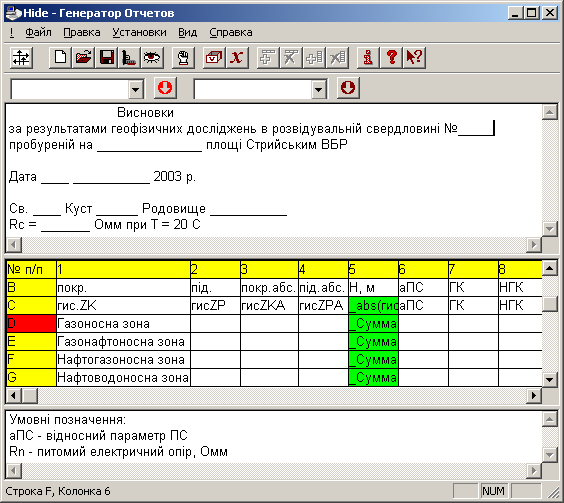Viewport: 564px width, 503px height.
Task: Open the second combo box dropdown arrow
Action: [x=319, y=89]
